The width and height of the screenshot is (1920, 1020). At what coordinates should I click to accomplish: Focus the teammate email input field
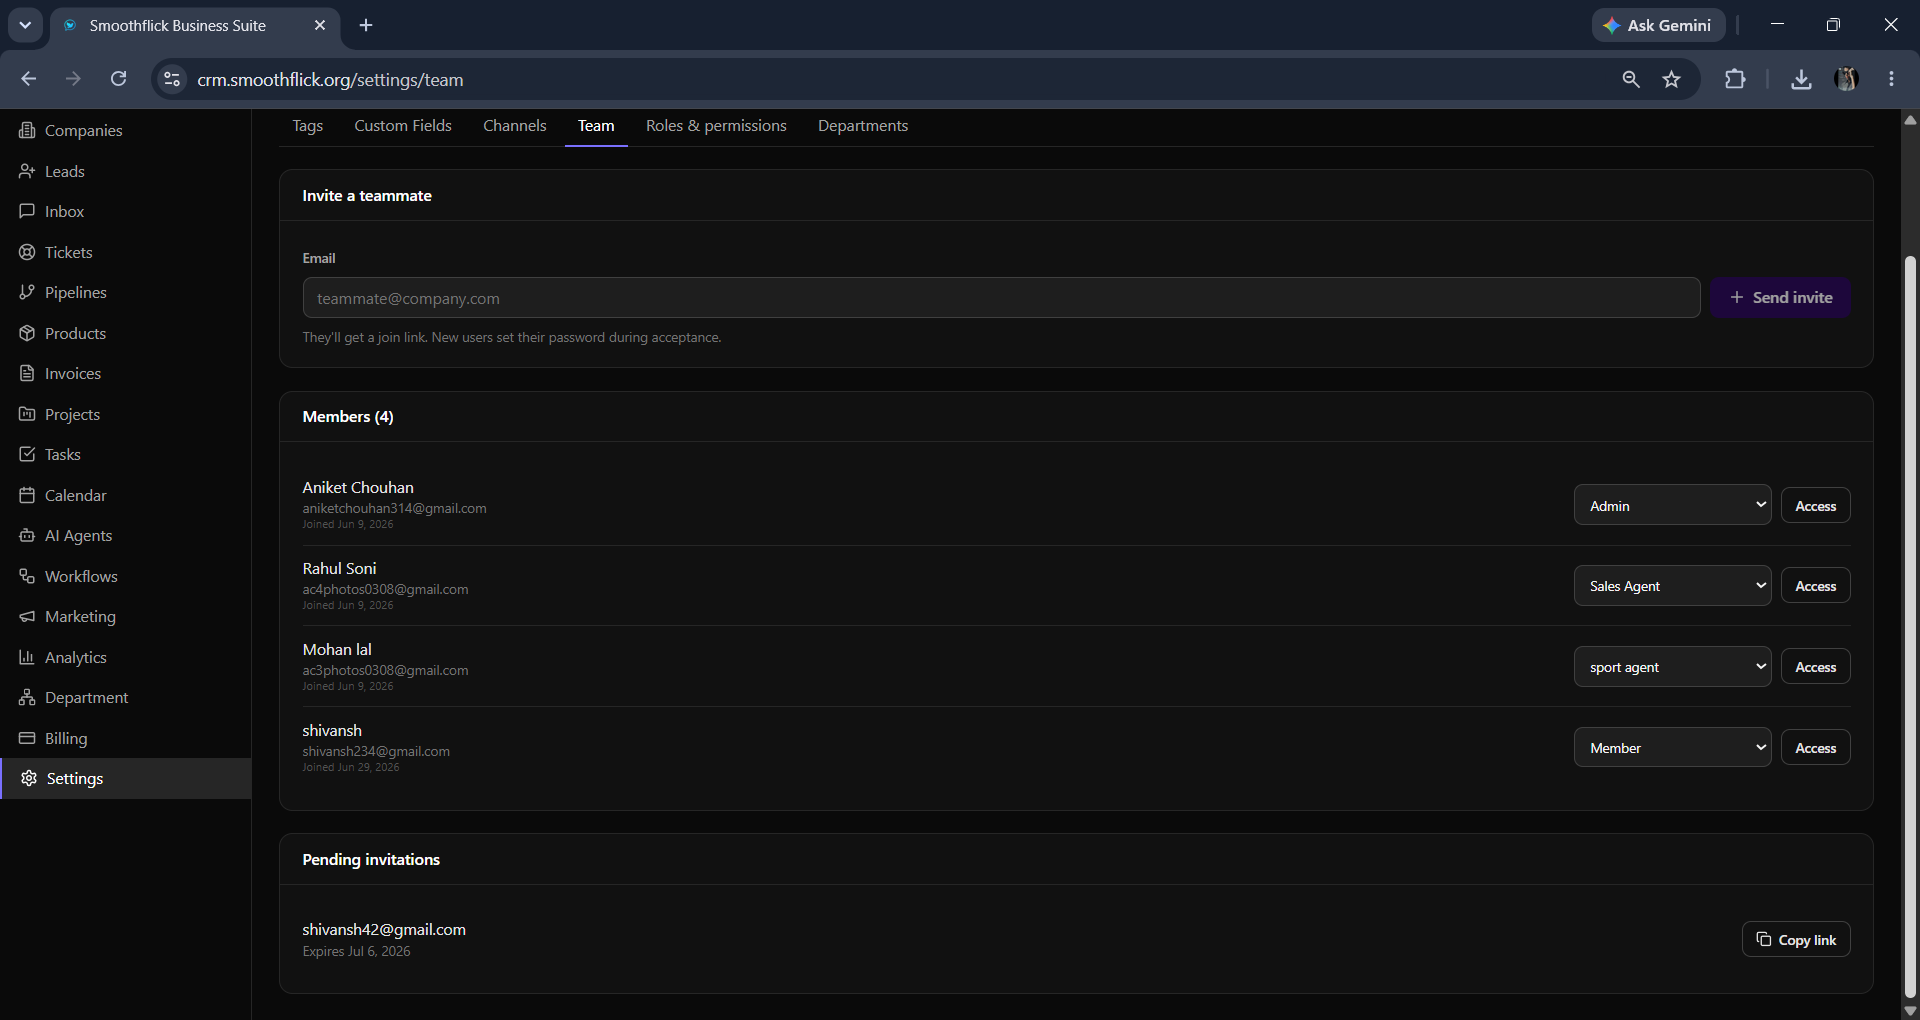pyautogui.click(x=1001, y=298)
